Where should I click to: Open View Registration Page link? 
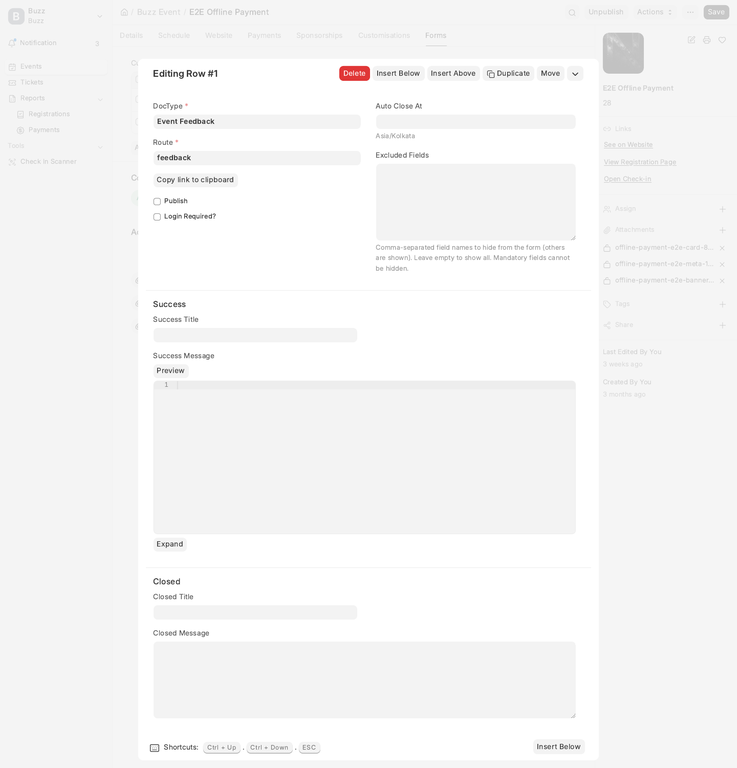tap(640, 162)
